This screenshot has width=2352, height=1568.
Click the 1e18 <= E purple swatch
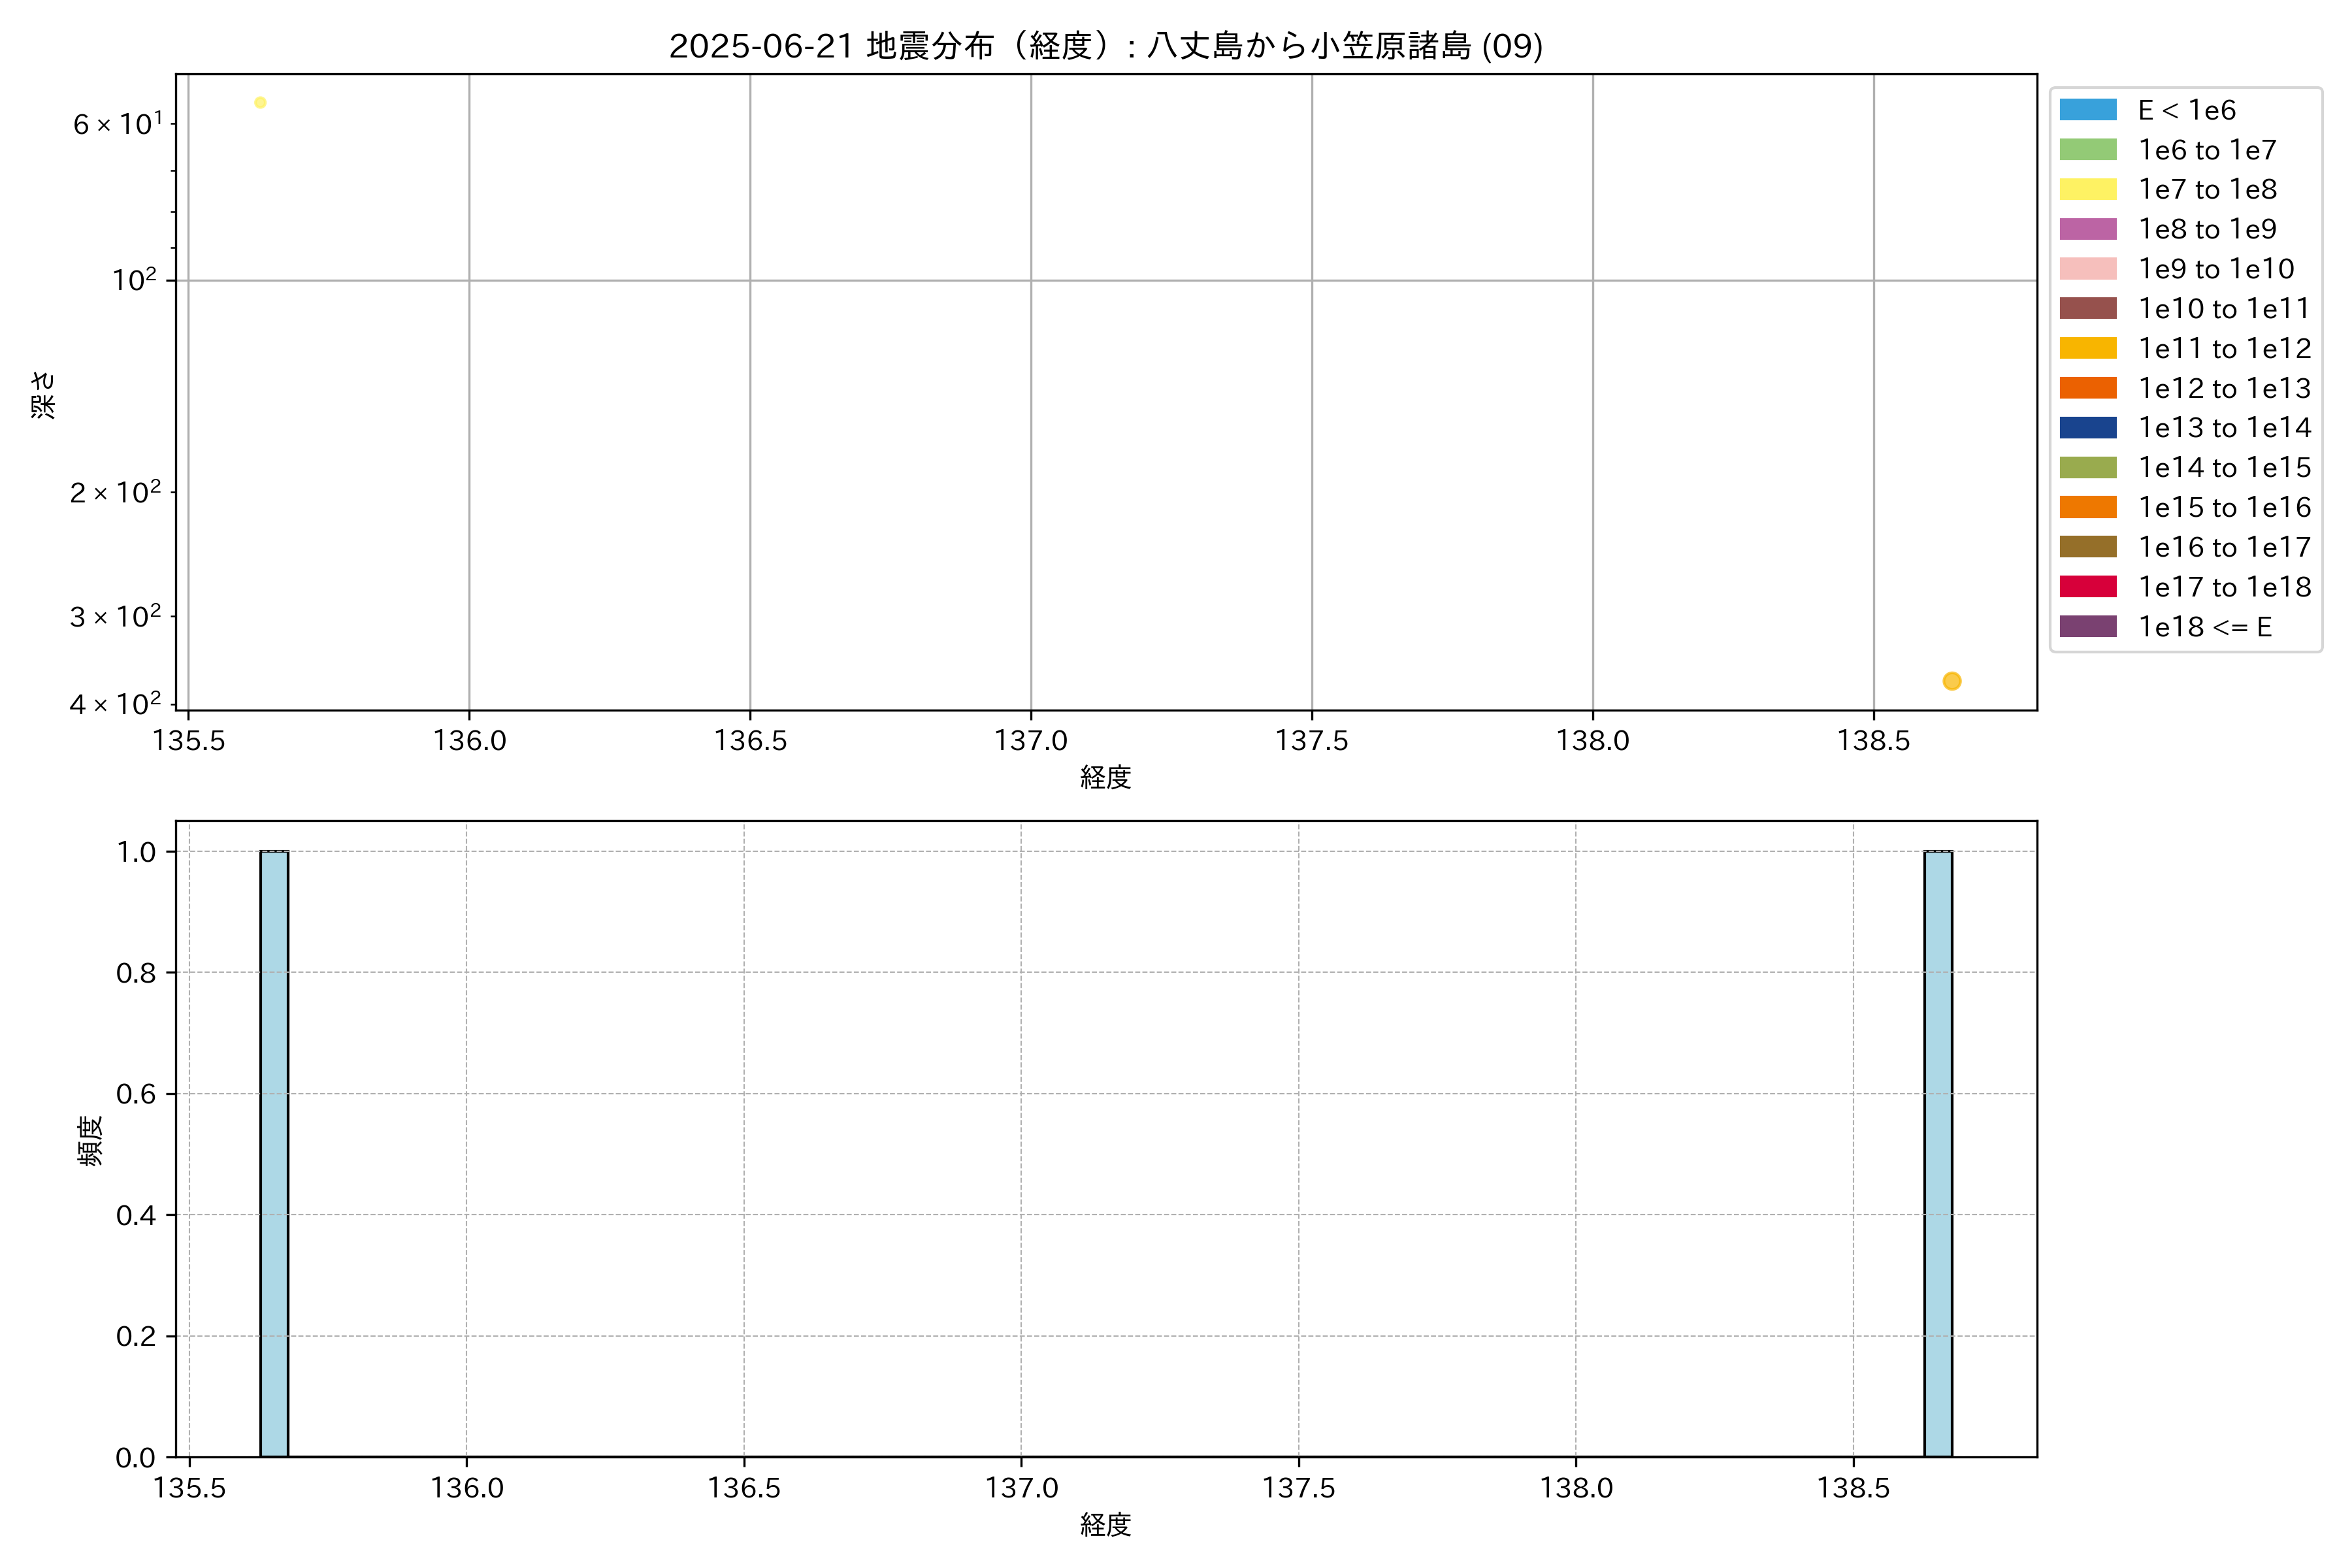2087,627
